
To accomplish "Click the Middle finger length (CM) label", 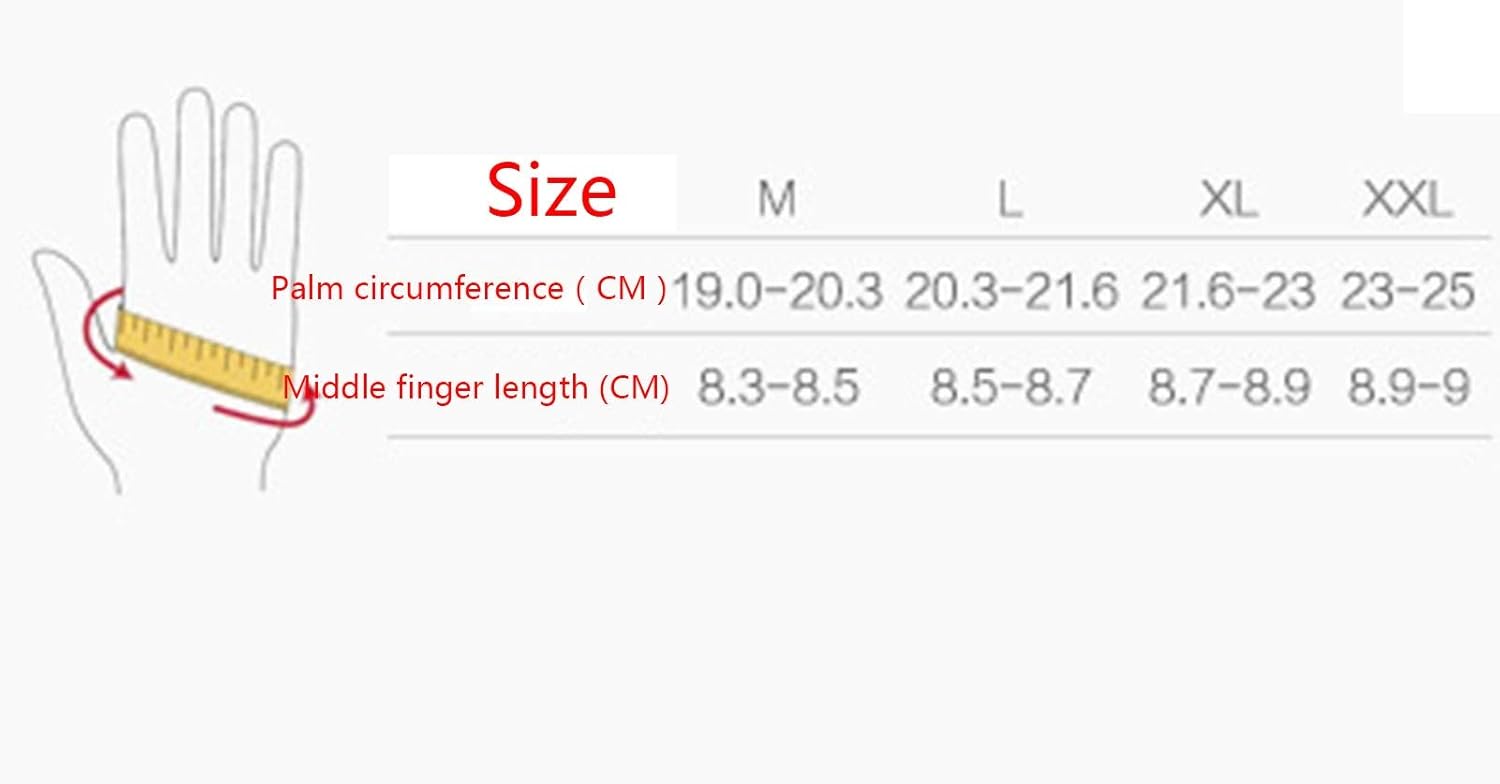I will [x=476, y=386].
